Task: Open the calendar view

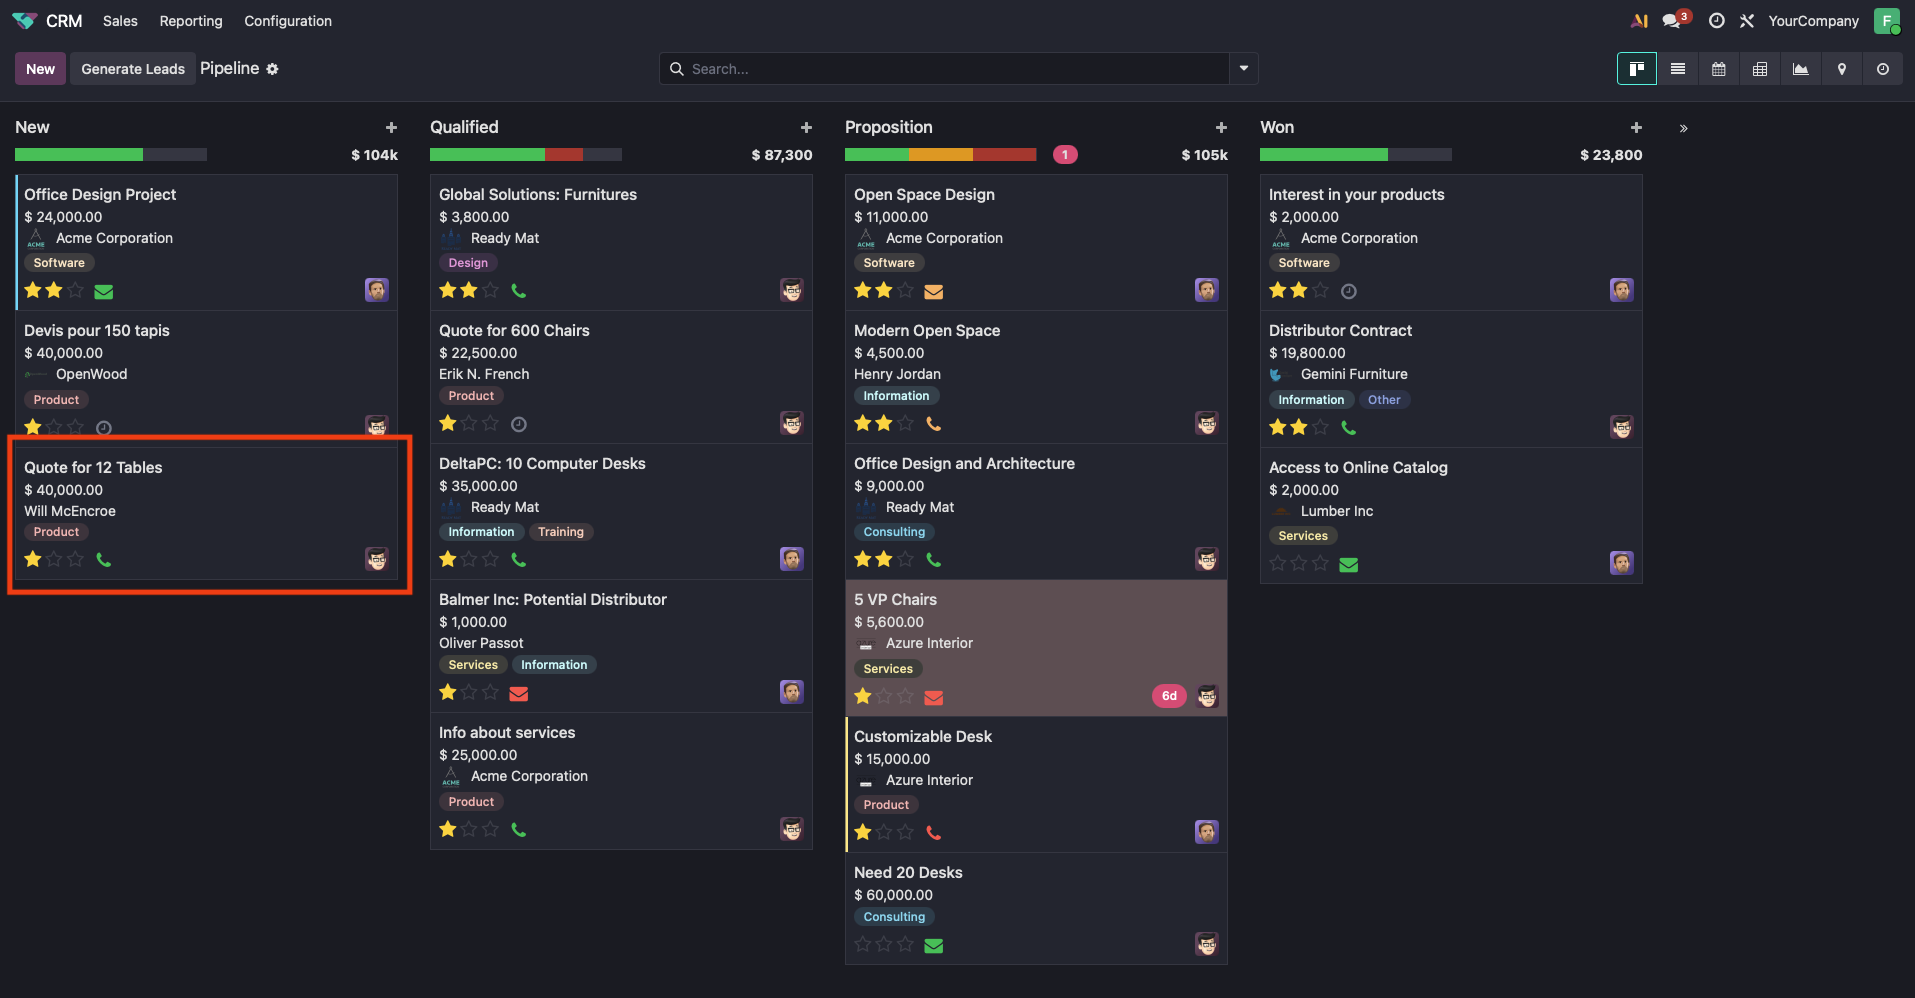Action: pos(1718,69)
